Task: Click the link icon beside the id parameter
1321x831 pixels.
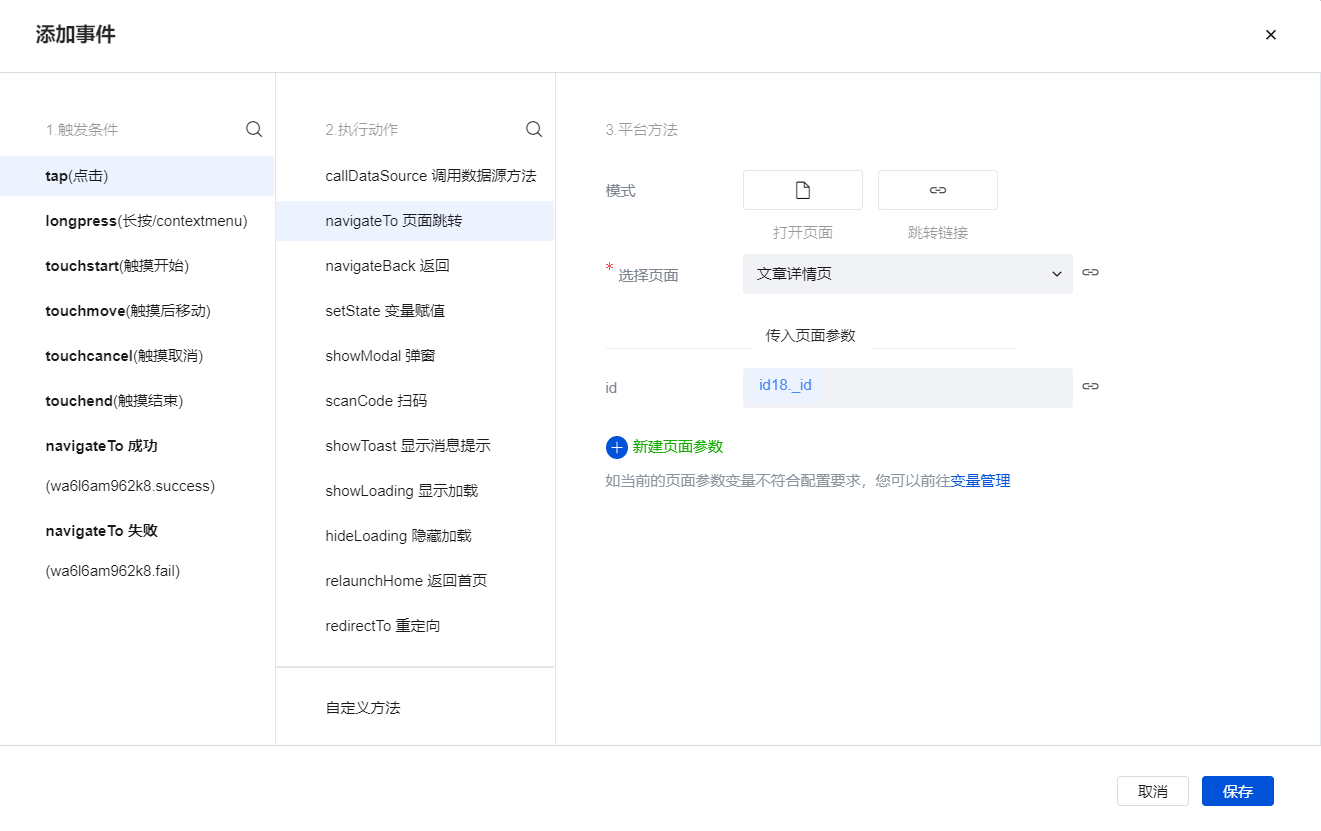Action: coord(1089,387)
